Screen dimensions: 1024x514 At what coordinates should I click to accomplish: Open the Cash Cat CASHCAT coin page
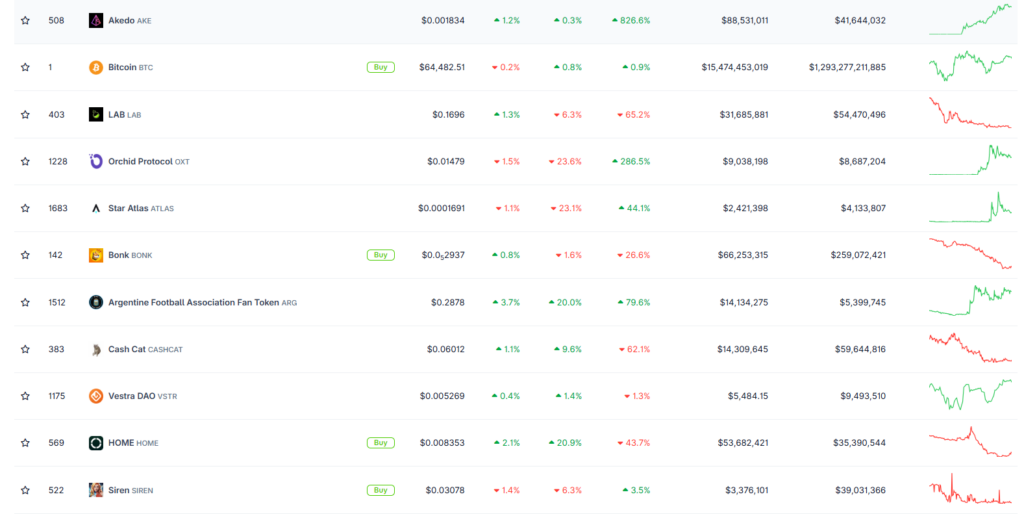coord(146,349)
